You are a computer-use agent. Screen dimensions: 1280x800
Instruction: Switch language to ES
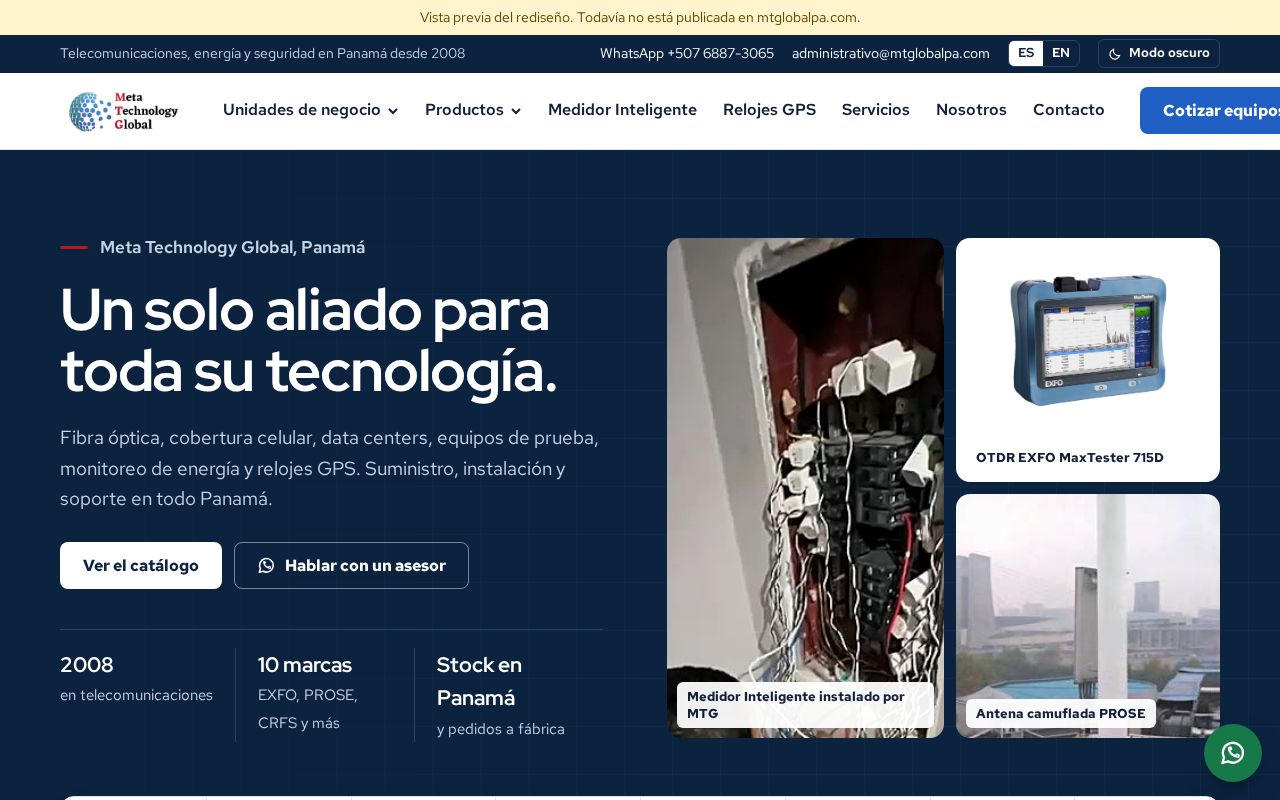[x=1026, y=53]
